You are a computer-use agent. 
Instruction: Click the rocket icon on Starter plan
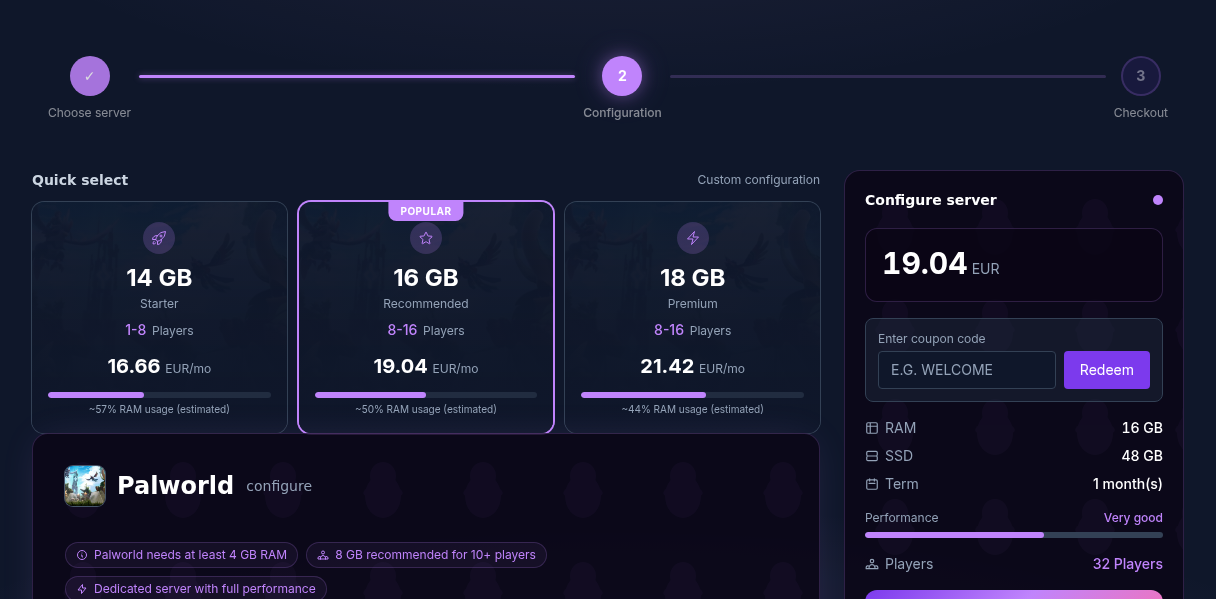(x=159, y=238)
